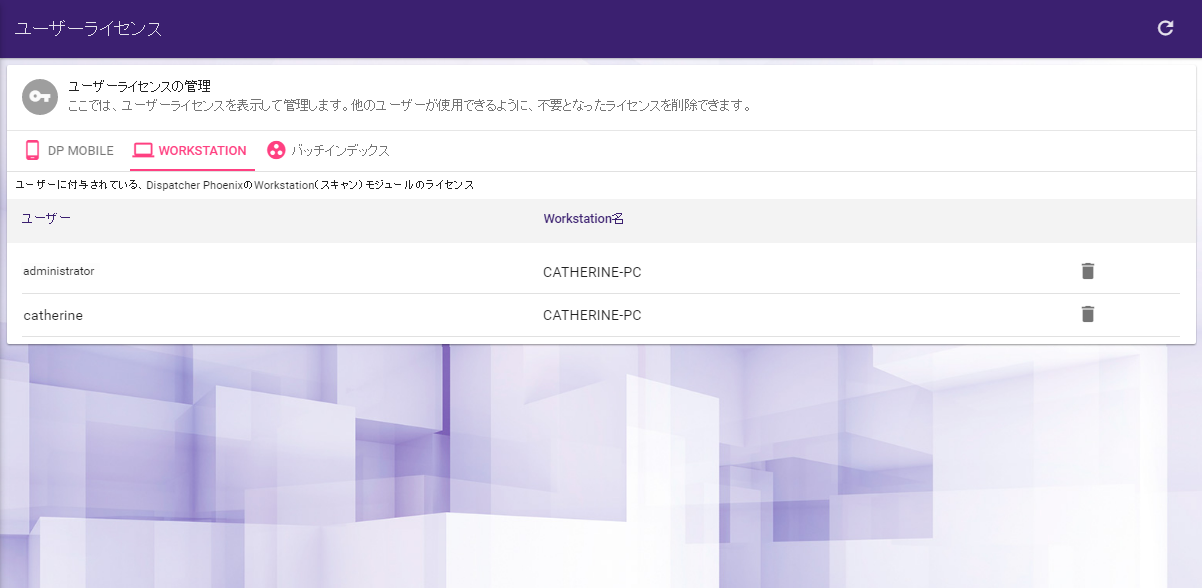Click the ユーザー column header
This screenshot has width=1202, height=588.
pyautogui.click(x=46, y=218)
